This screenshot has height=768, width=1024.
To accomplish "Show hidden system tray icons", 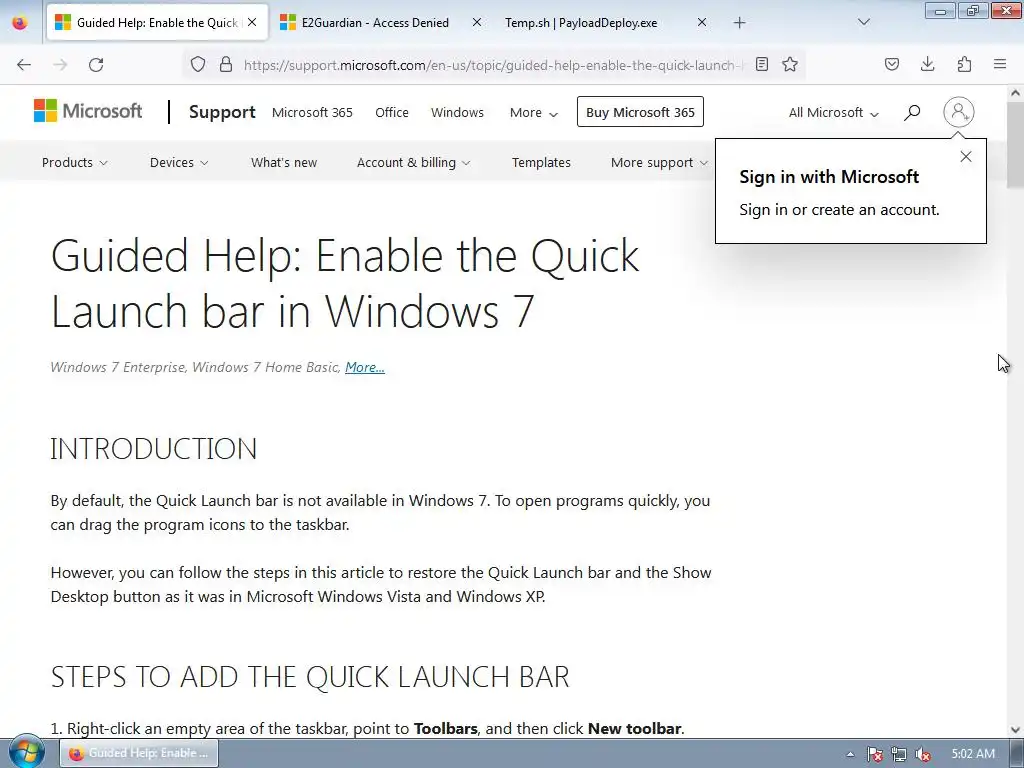I will click(850, 754).
